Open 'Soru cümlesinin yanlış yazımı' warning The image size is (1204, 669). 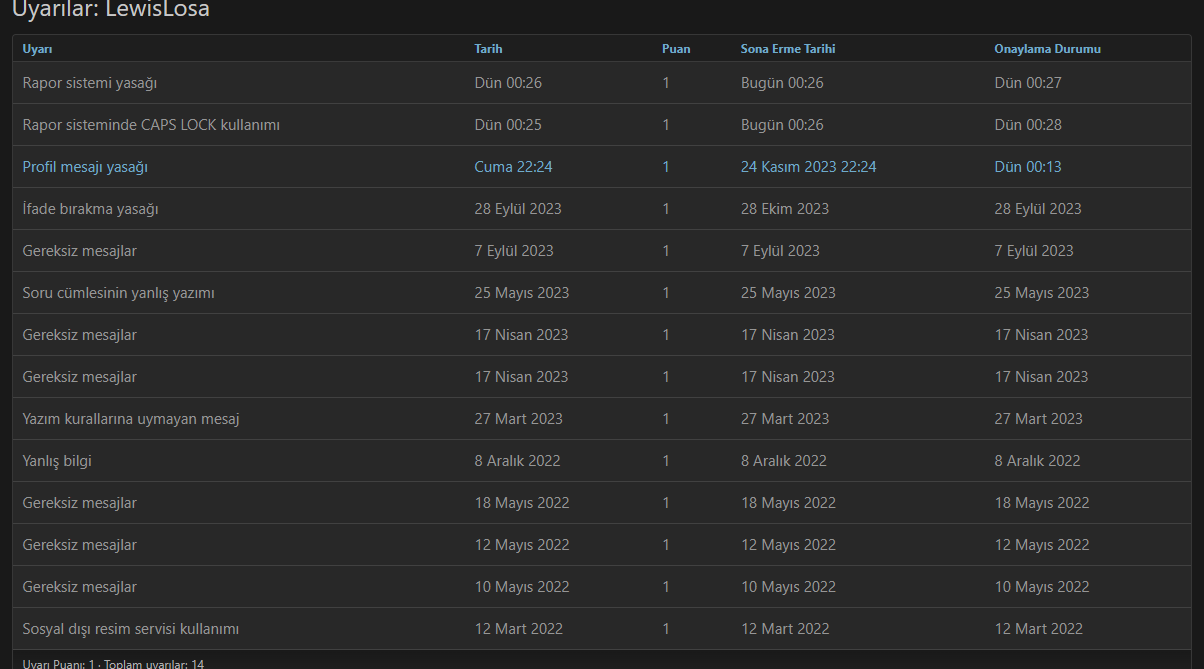[x=119, y=293]
